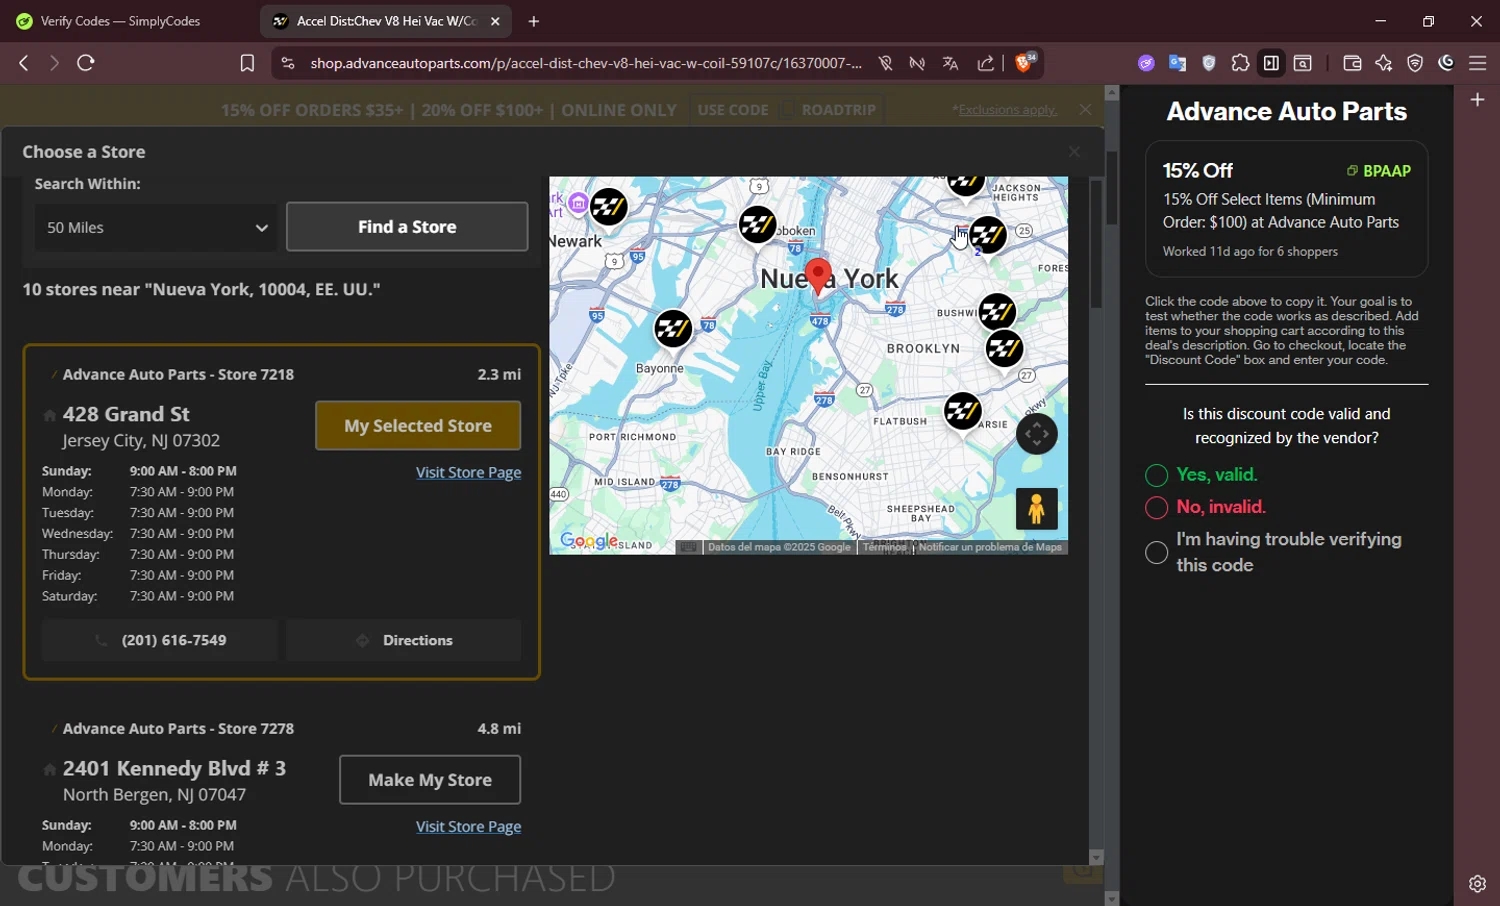Click Make My Store for Store 7278
Screen dimensions: 1500x906
coord(429,780)
